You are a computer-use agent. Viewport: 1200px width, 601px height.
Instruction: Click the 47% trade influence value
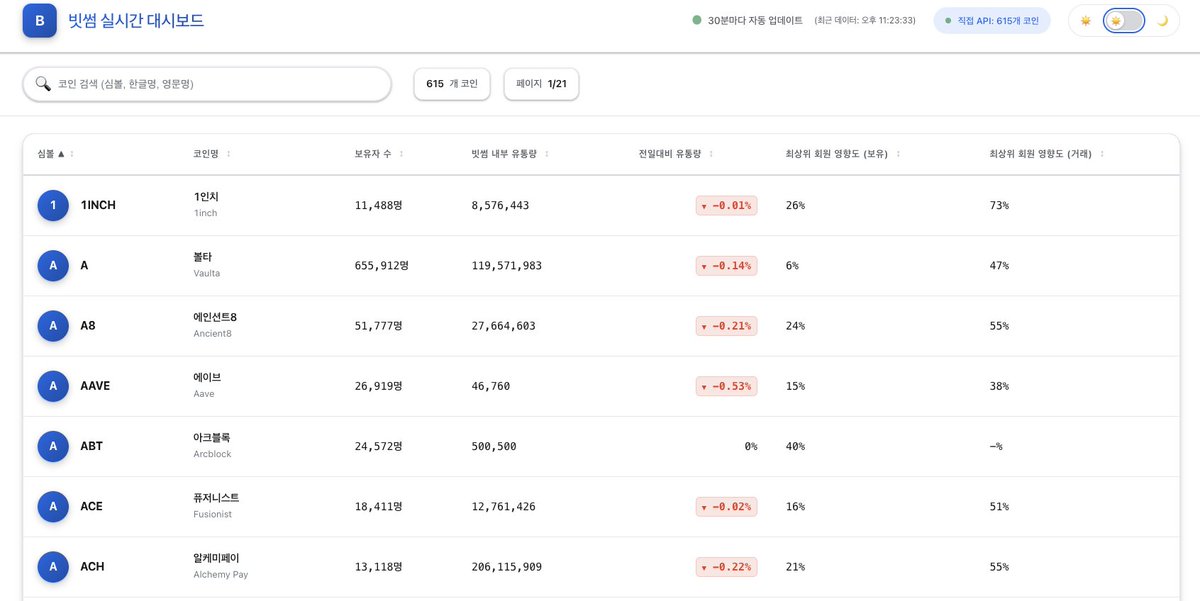[x=999, y=265]
